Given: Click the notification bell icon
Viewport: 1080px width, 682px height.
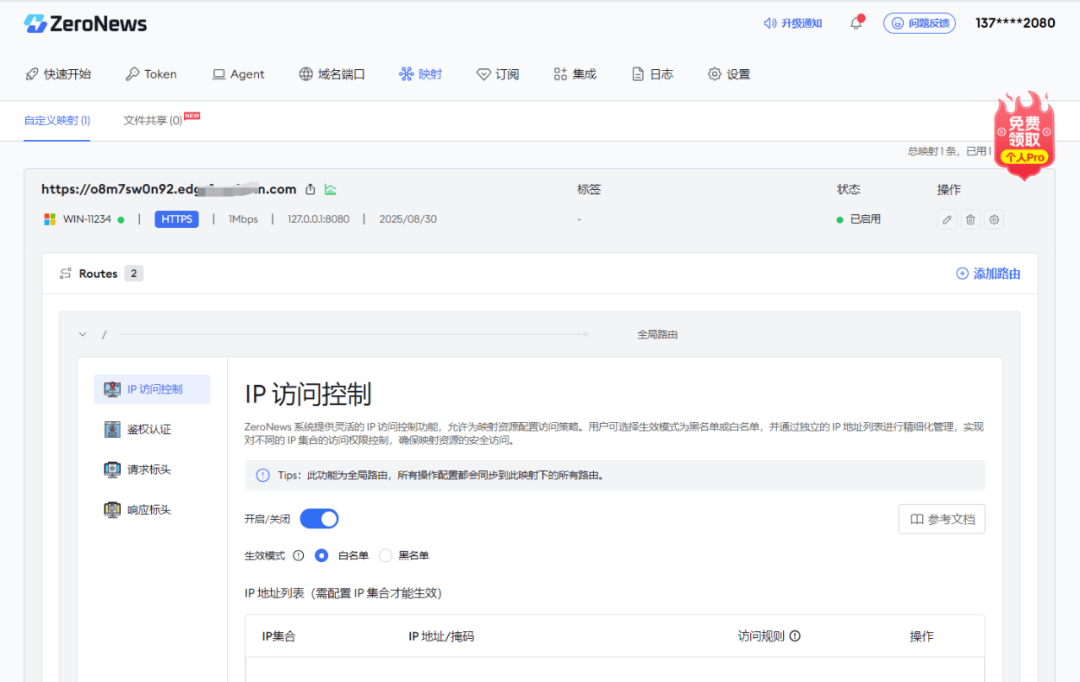Looking at the screenshot, I should pos(856,23).
